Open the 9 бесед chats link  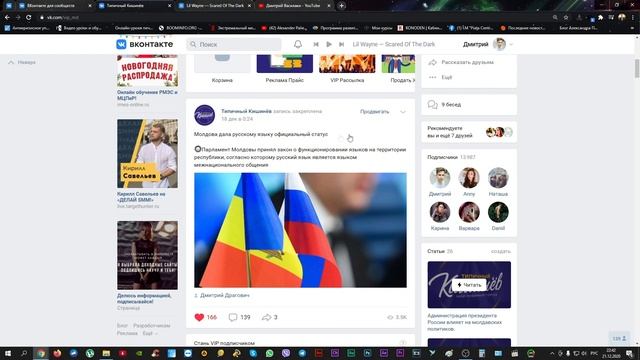469,105
